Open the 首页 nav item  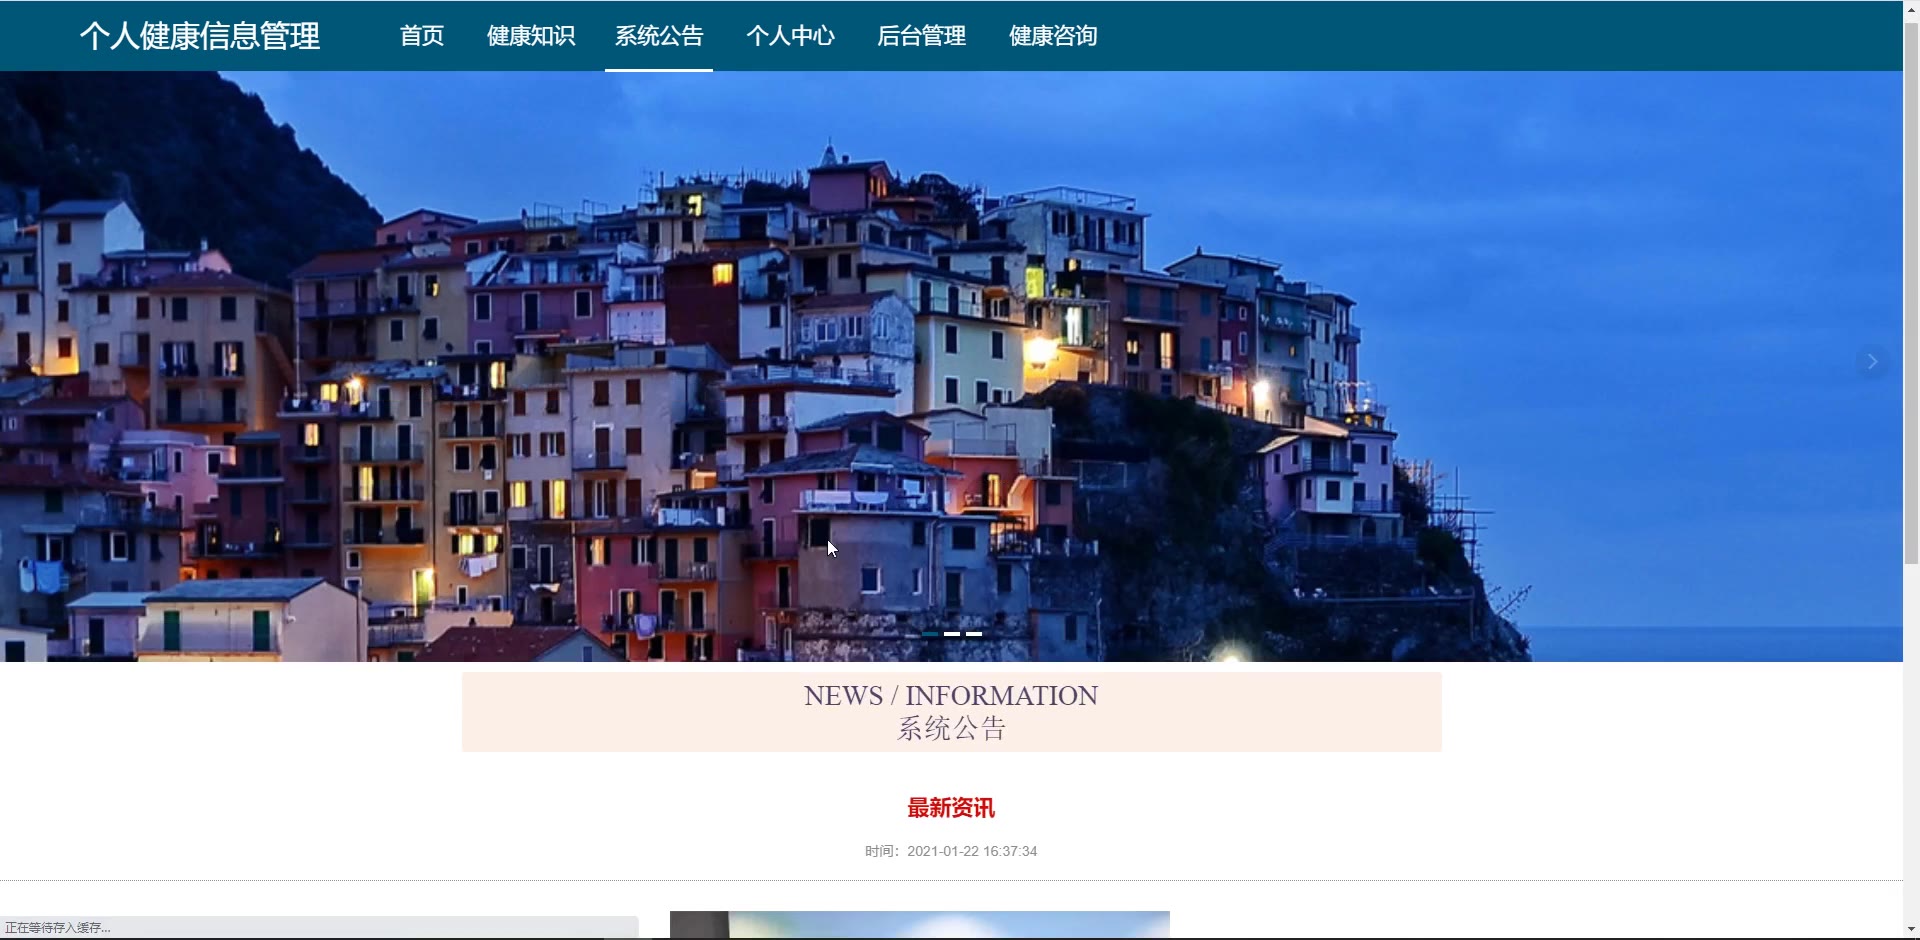(422, 36)
